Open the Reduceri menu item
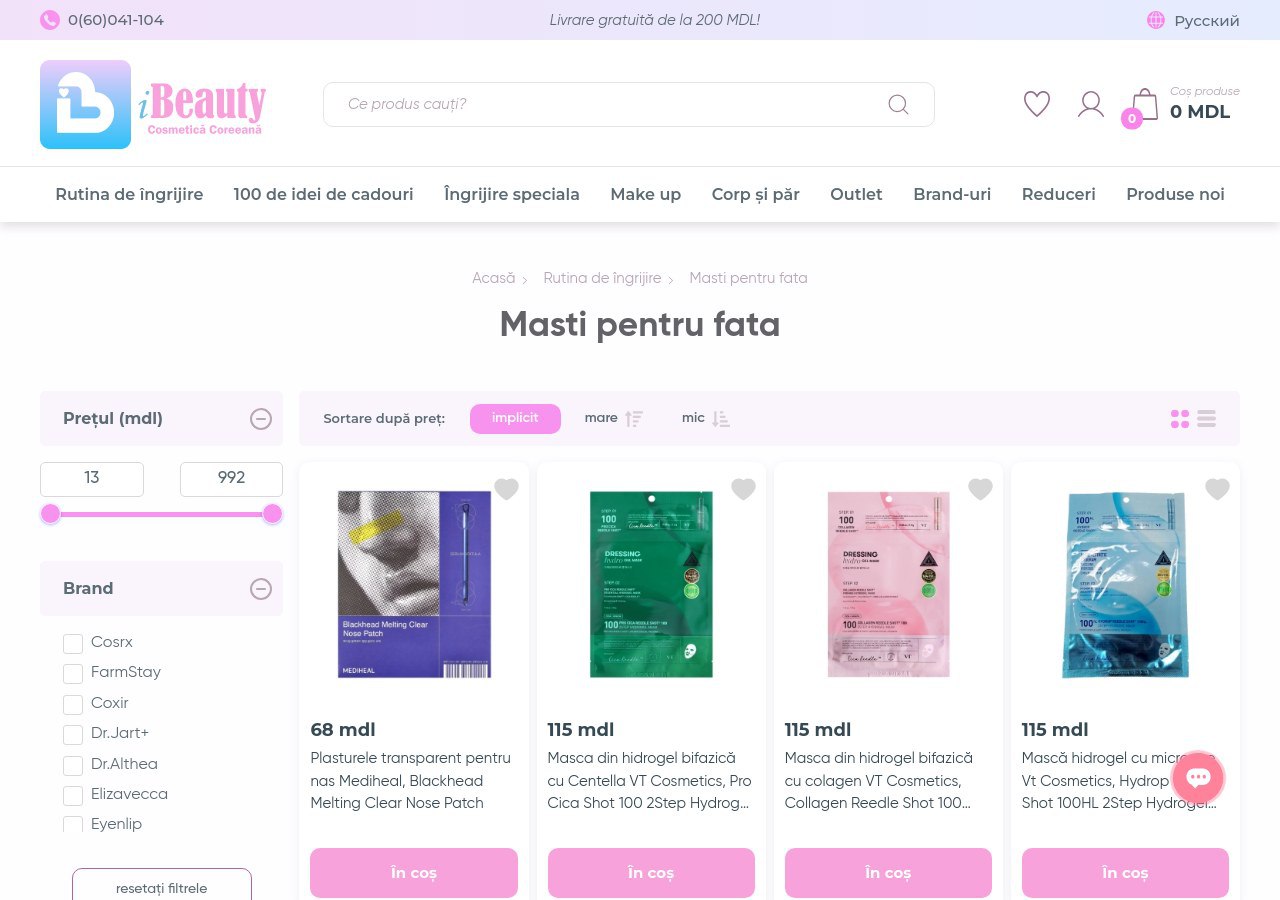This screenshot has height=900, width=1280. pos(1058,194)
